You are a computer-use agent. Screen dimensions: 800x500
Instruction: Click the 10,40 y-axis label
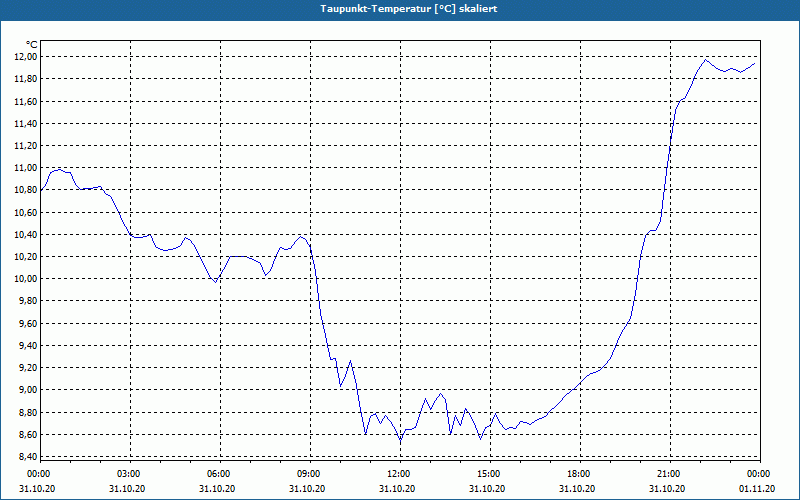coord(28,234)
